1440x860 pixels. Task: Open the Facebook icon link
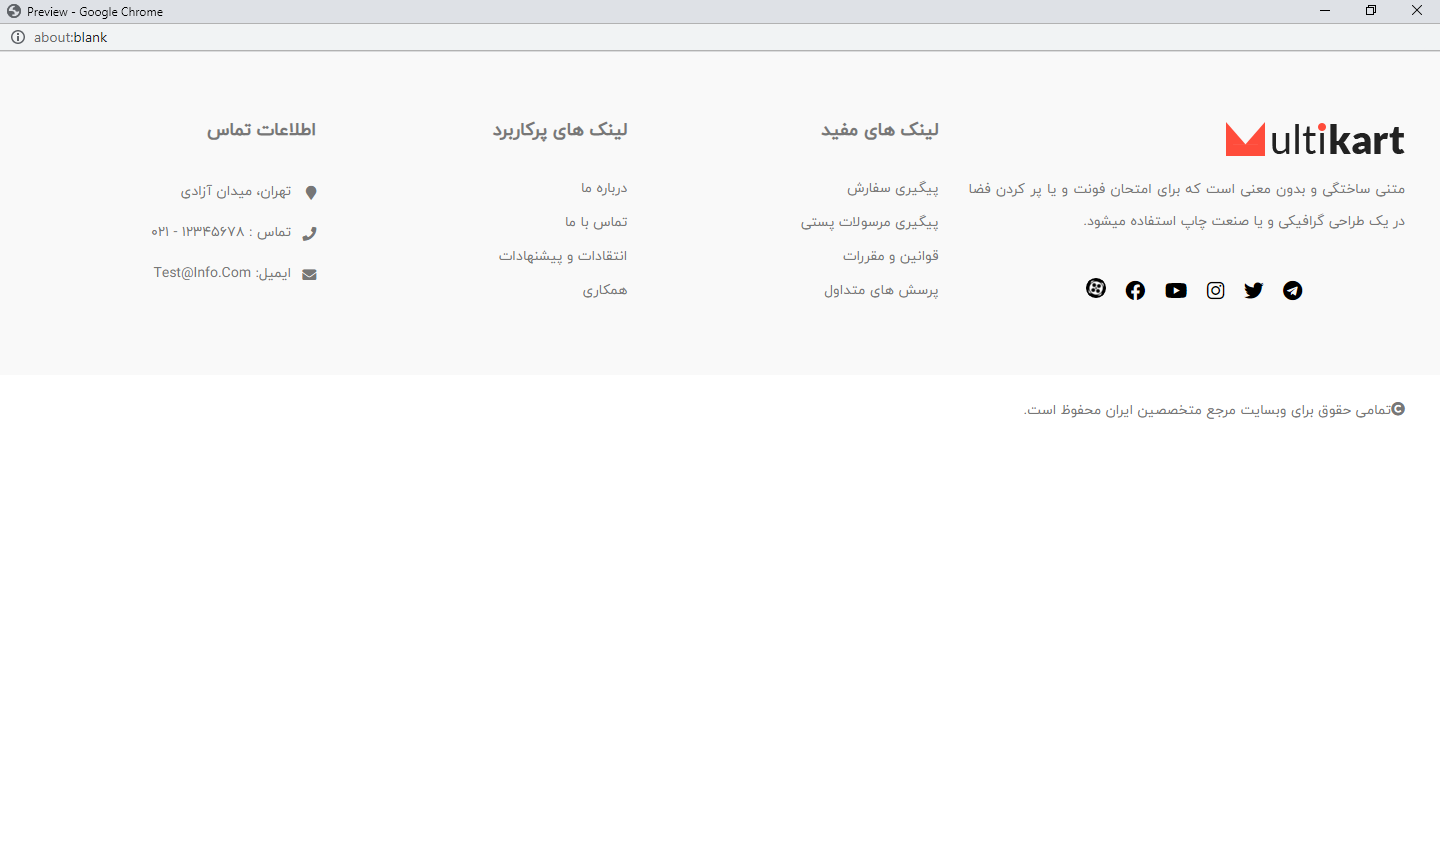click(1135, 291)
